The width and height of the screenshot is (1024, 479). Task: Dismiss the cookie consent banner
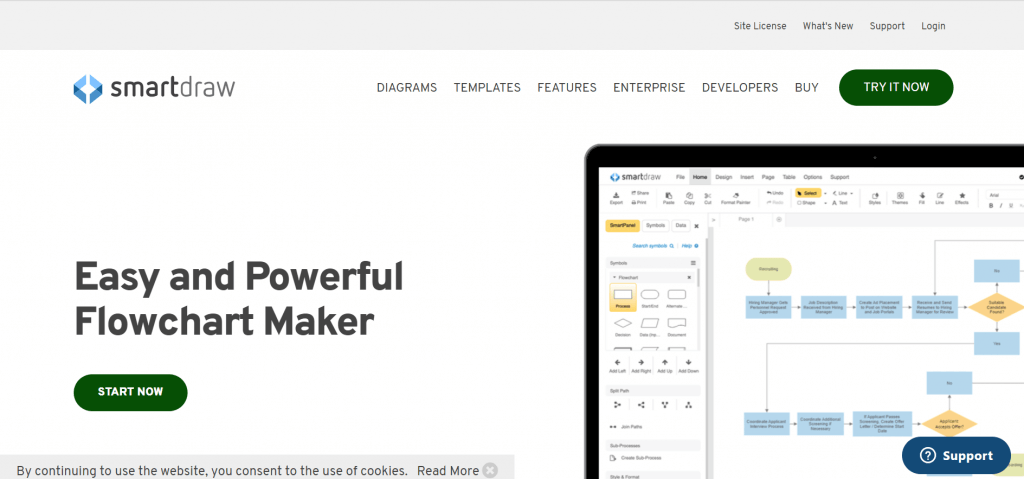[490, 471]
